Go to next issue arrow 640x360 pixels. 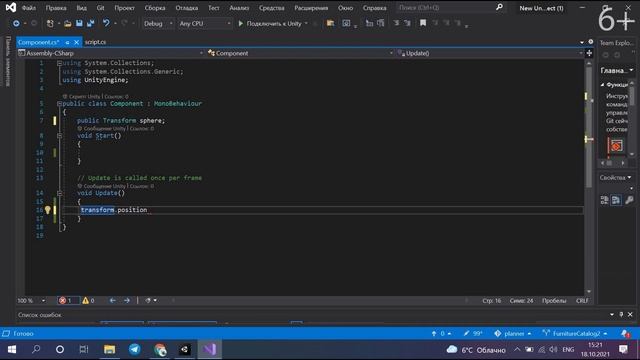tap(127, 300)
